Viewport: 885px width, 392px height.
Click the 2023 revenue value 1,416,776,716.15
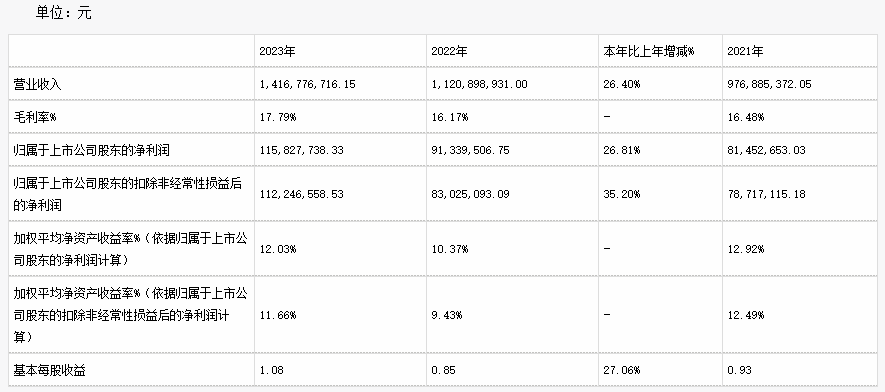click(x=308, y=85)
